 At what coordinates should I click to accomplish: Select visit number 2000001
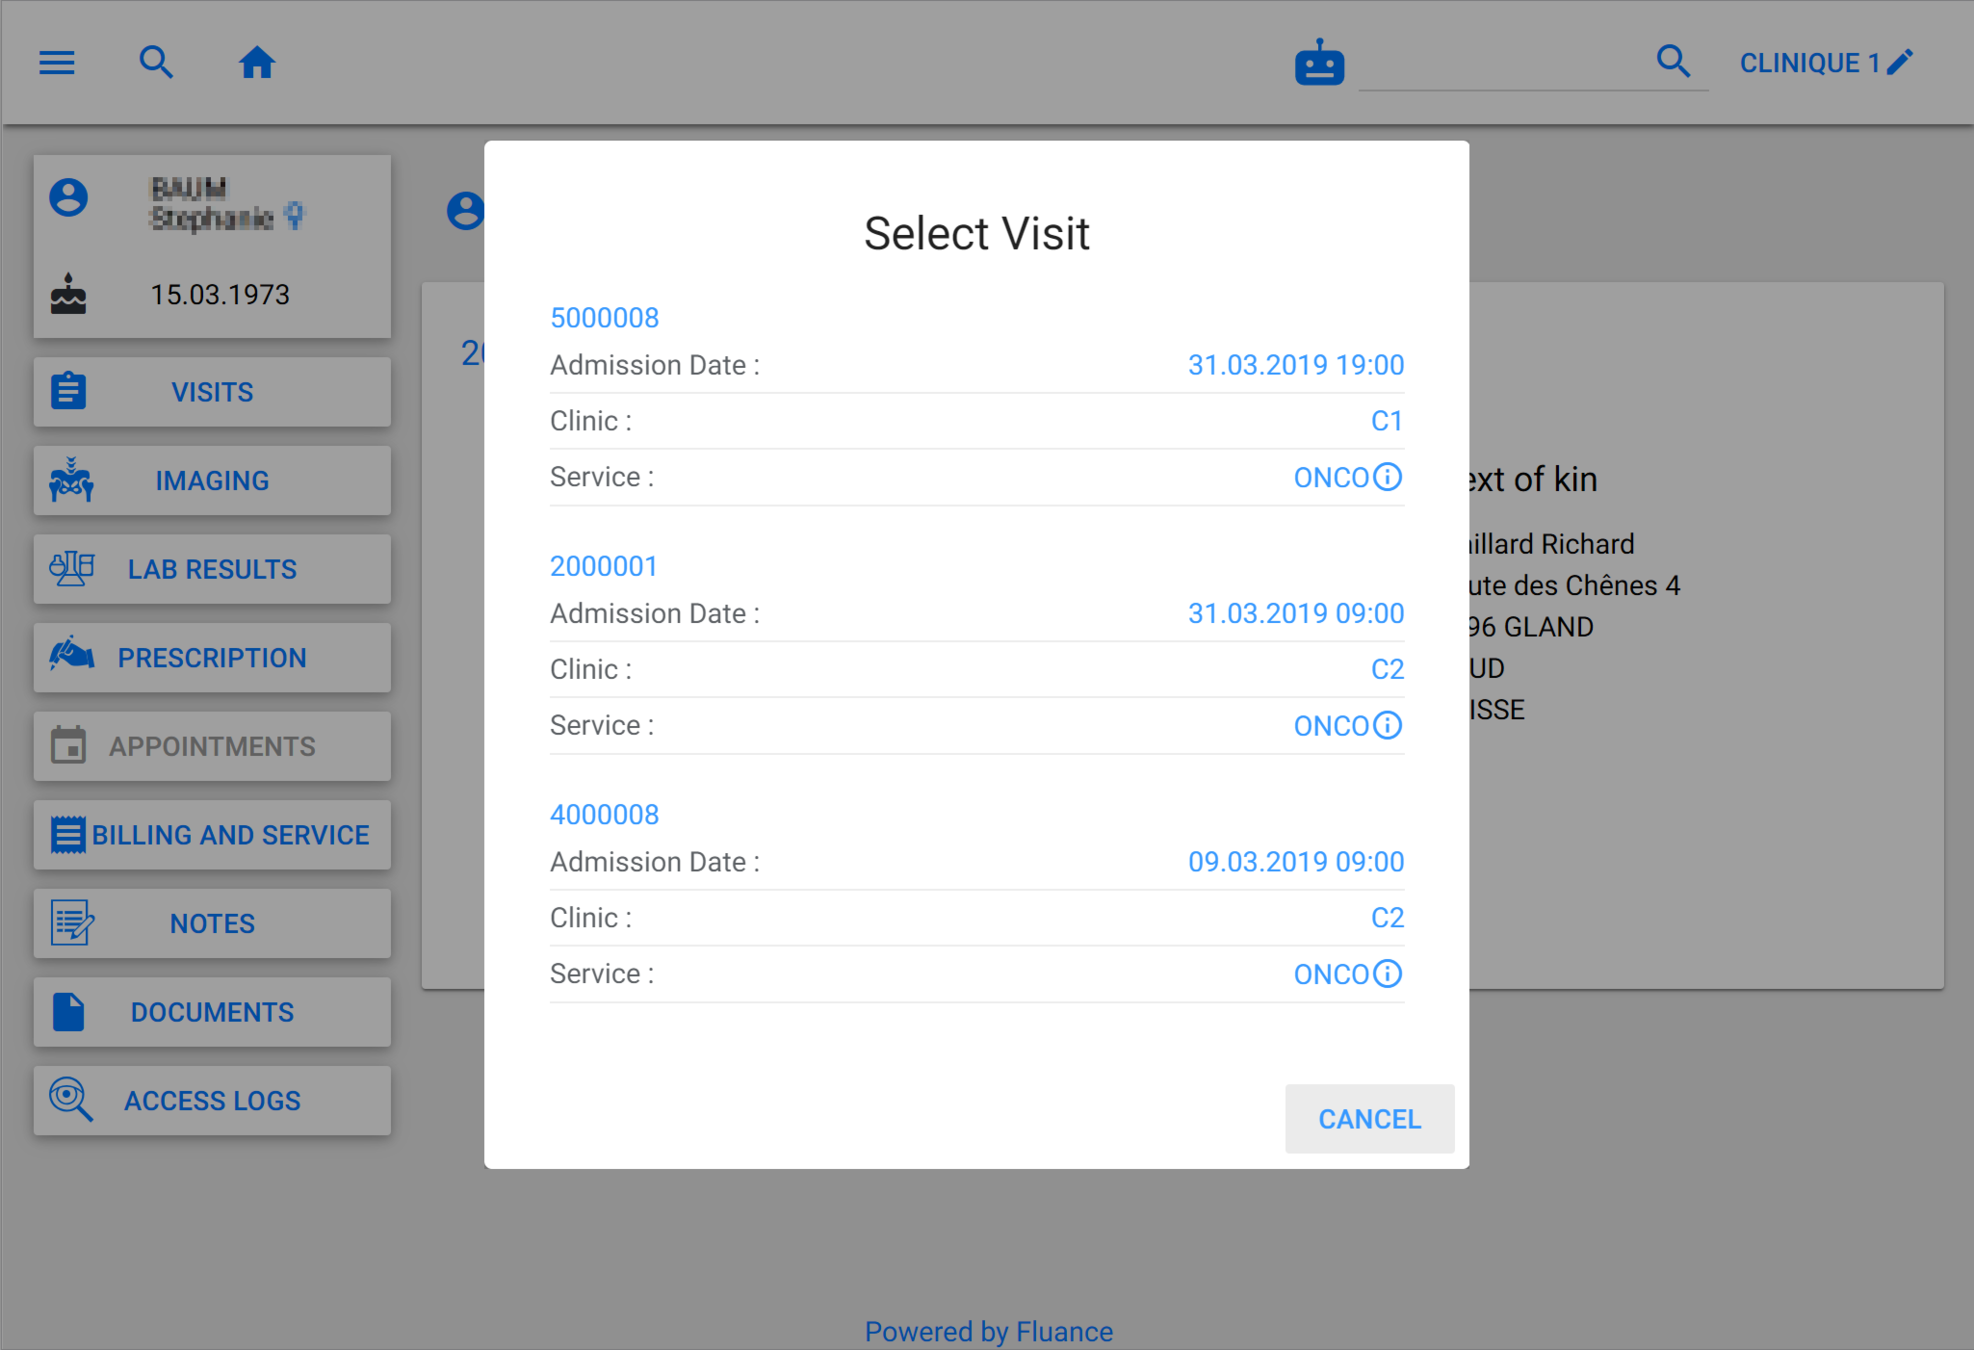click(x=603, y=566)
